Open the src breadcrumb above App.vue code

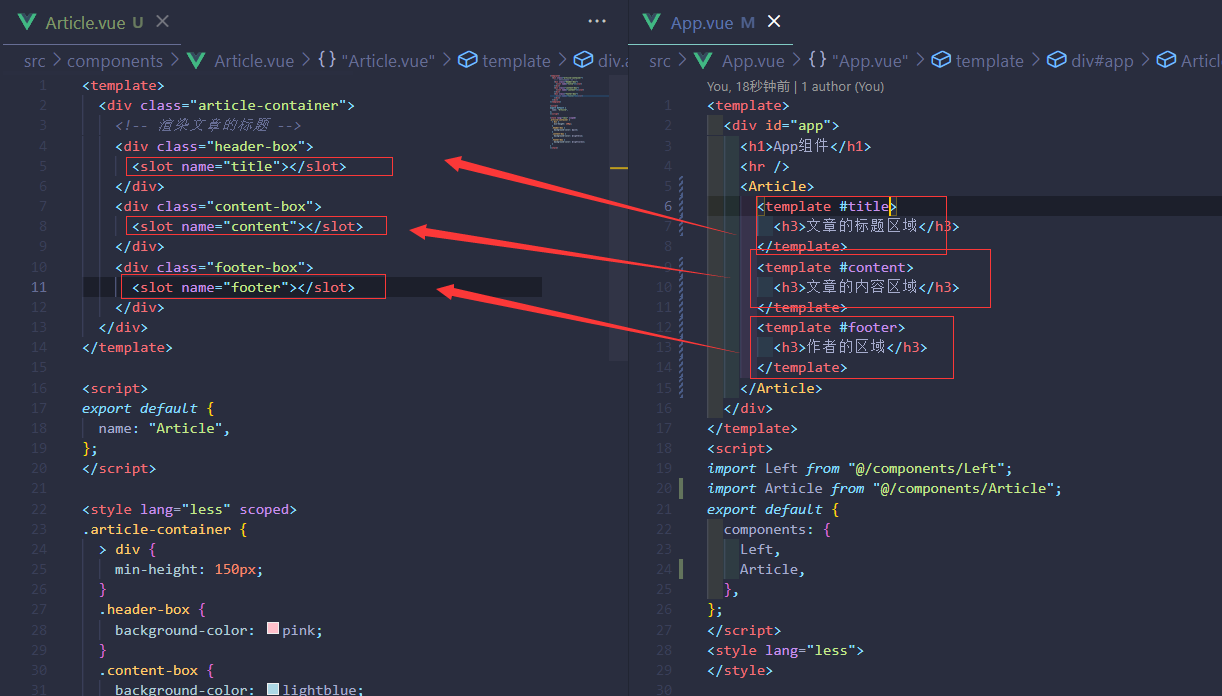(660, 61)
